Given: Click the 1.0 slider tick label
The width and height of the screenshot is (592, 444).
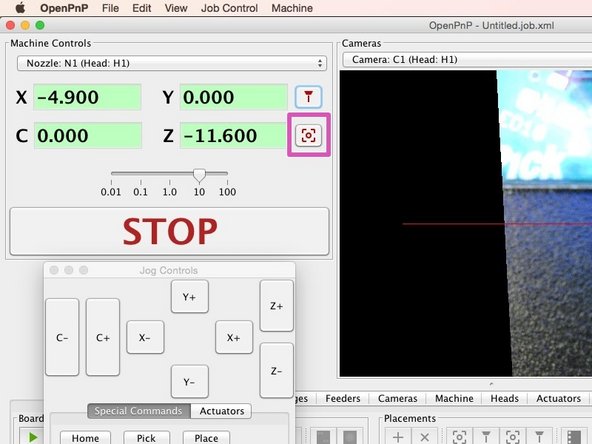Looking at the screenshot, I should tap(170, 192).
